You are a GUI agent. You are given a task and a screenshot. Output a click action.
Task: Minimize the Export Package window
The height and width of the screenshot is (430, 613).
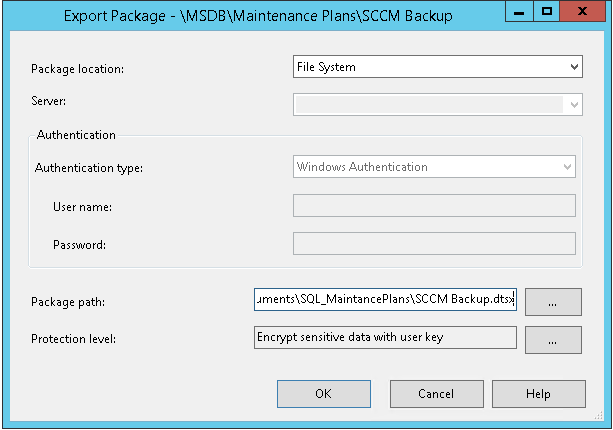pos(519,11)
